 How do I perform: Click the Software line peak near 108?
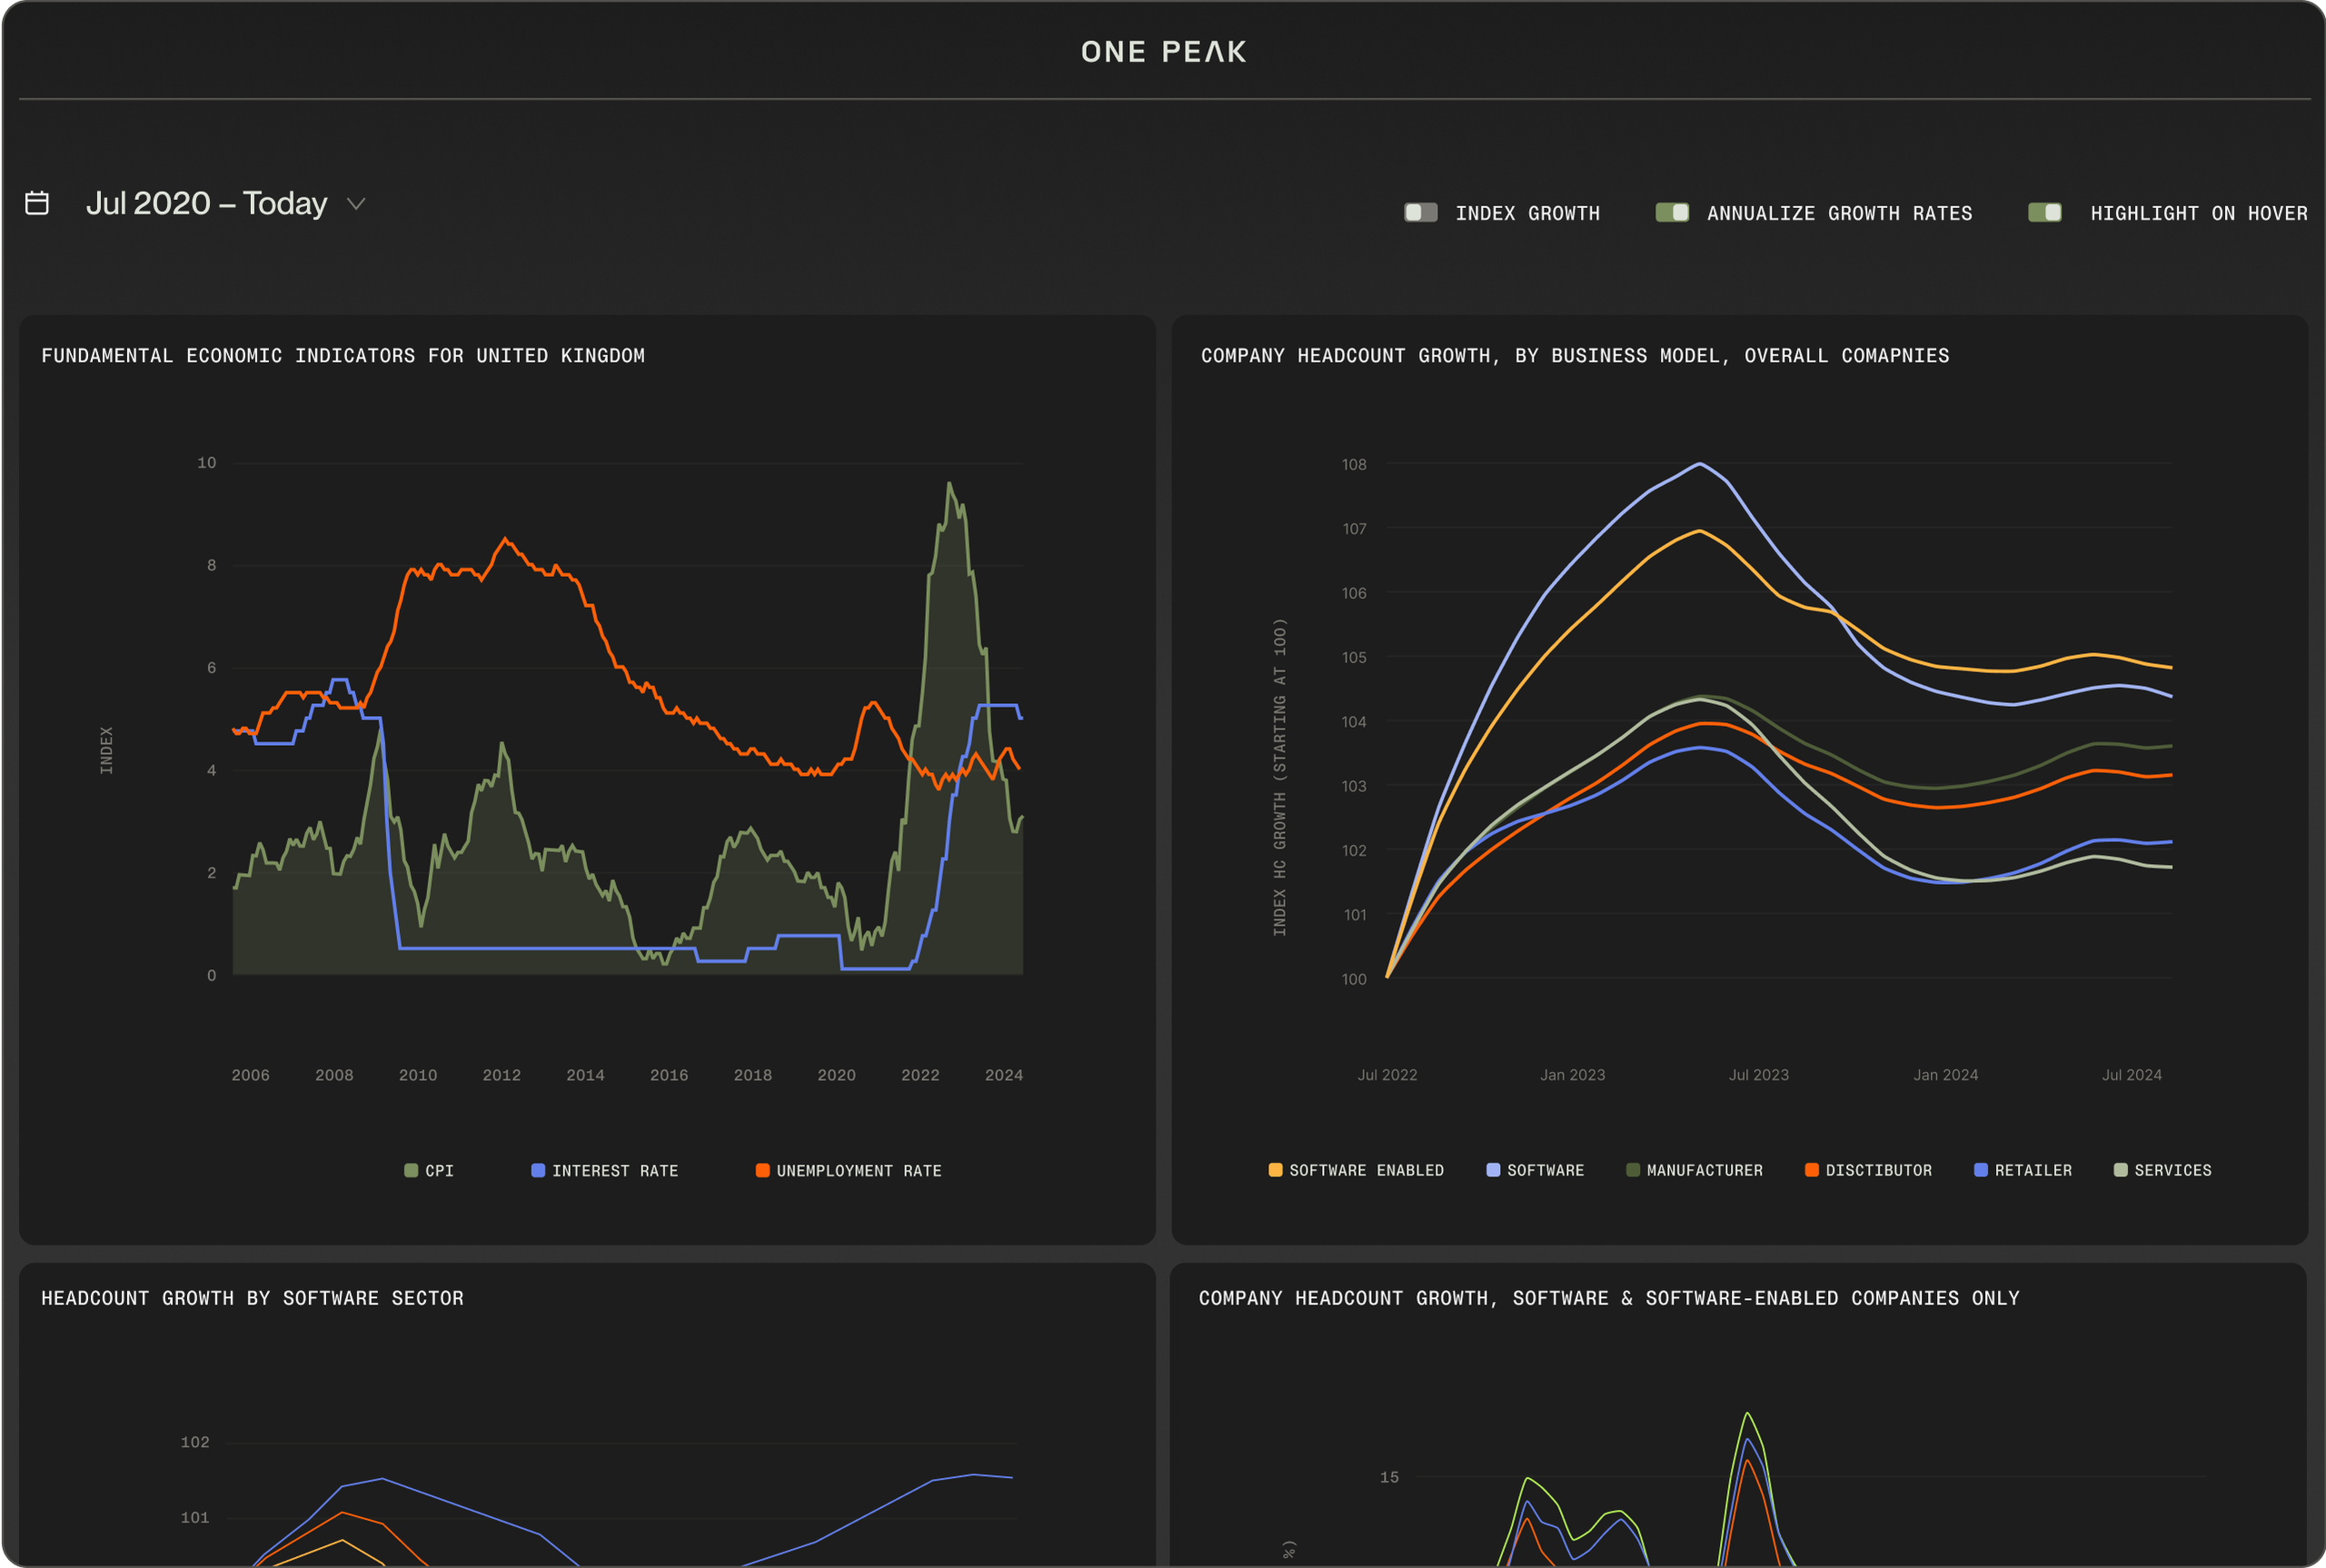click(1700, 464)
